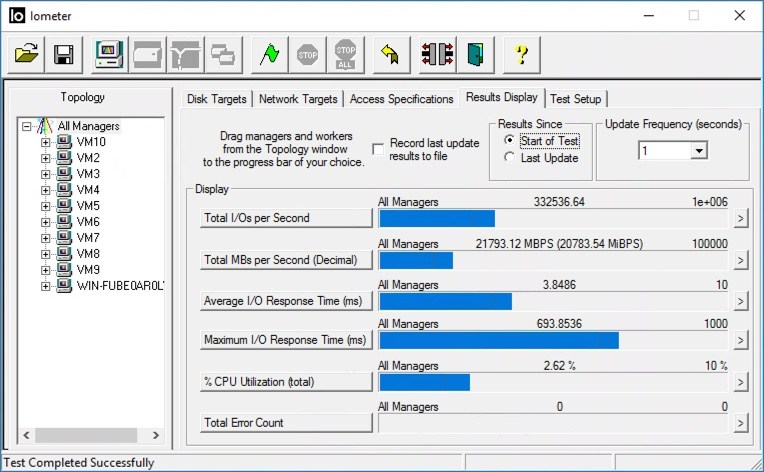Click the VM10 computer icon
The width and height of the screenshot is (764, 472).
coord(64,142)
